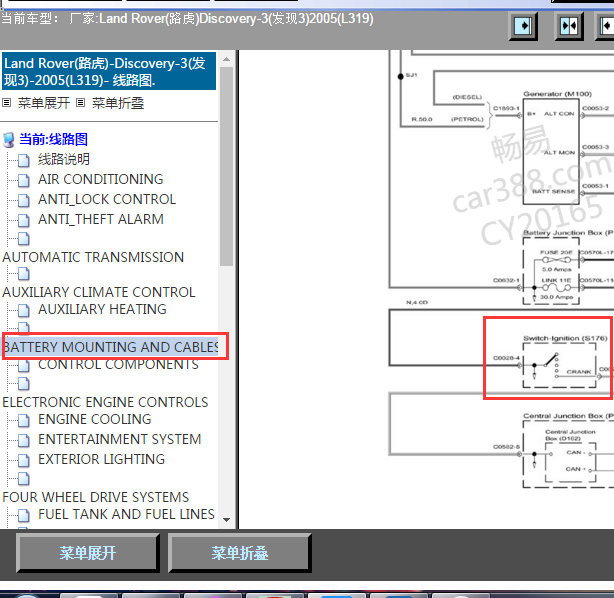Click the computer icon beside 当前:线路图
Viewport: 614px width, 598px height.
tap(9, 140)
